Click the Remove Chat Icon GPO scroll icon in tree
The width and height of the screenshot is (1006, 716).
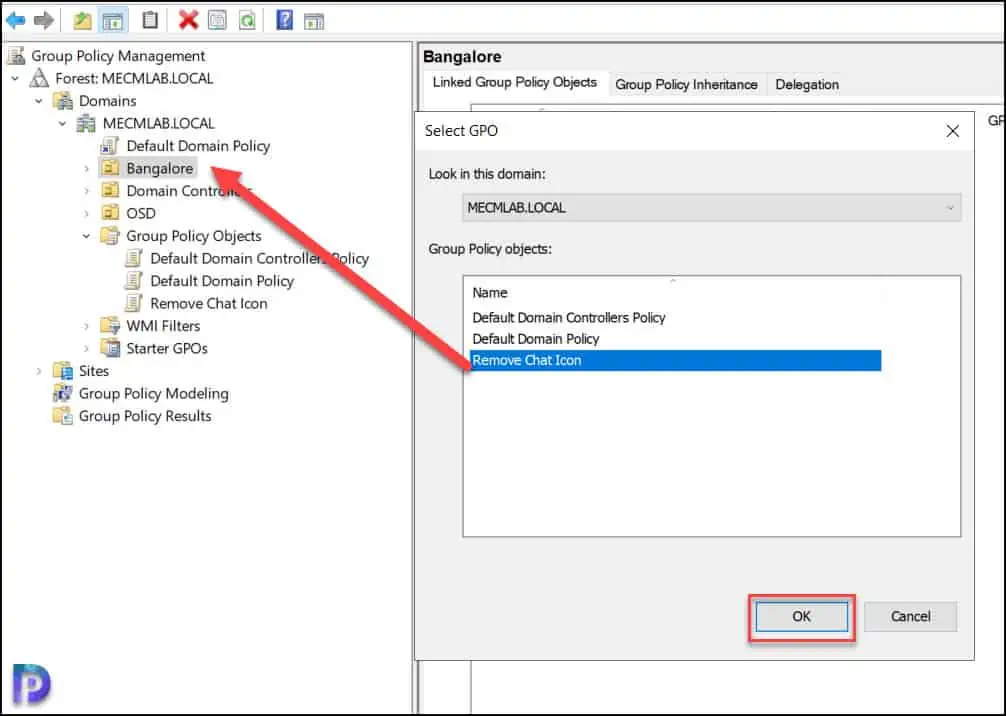(x=133, y=303)
